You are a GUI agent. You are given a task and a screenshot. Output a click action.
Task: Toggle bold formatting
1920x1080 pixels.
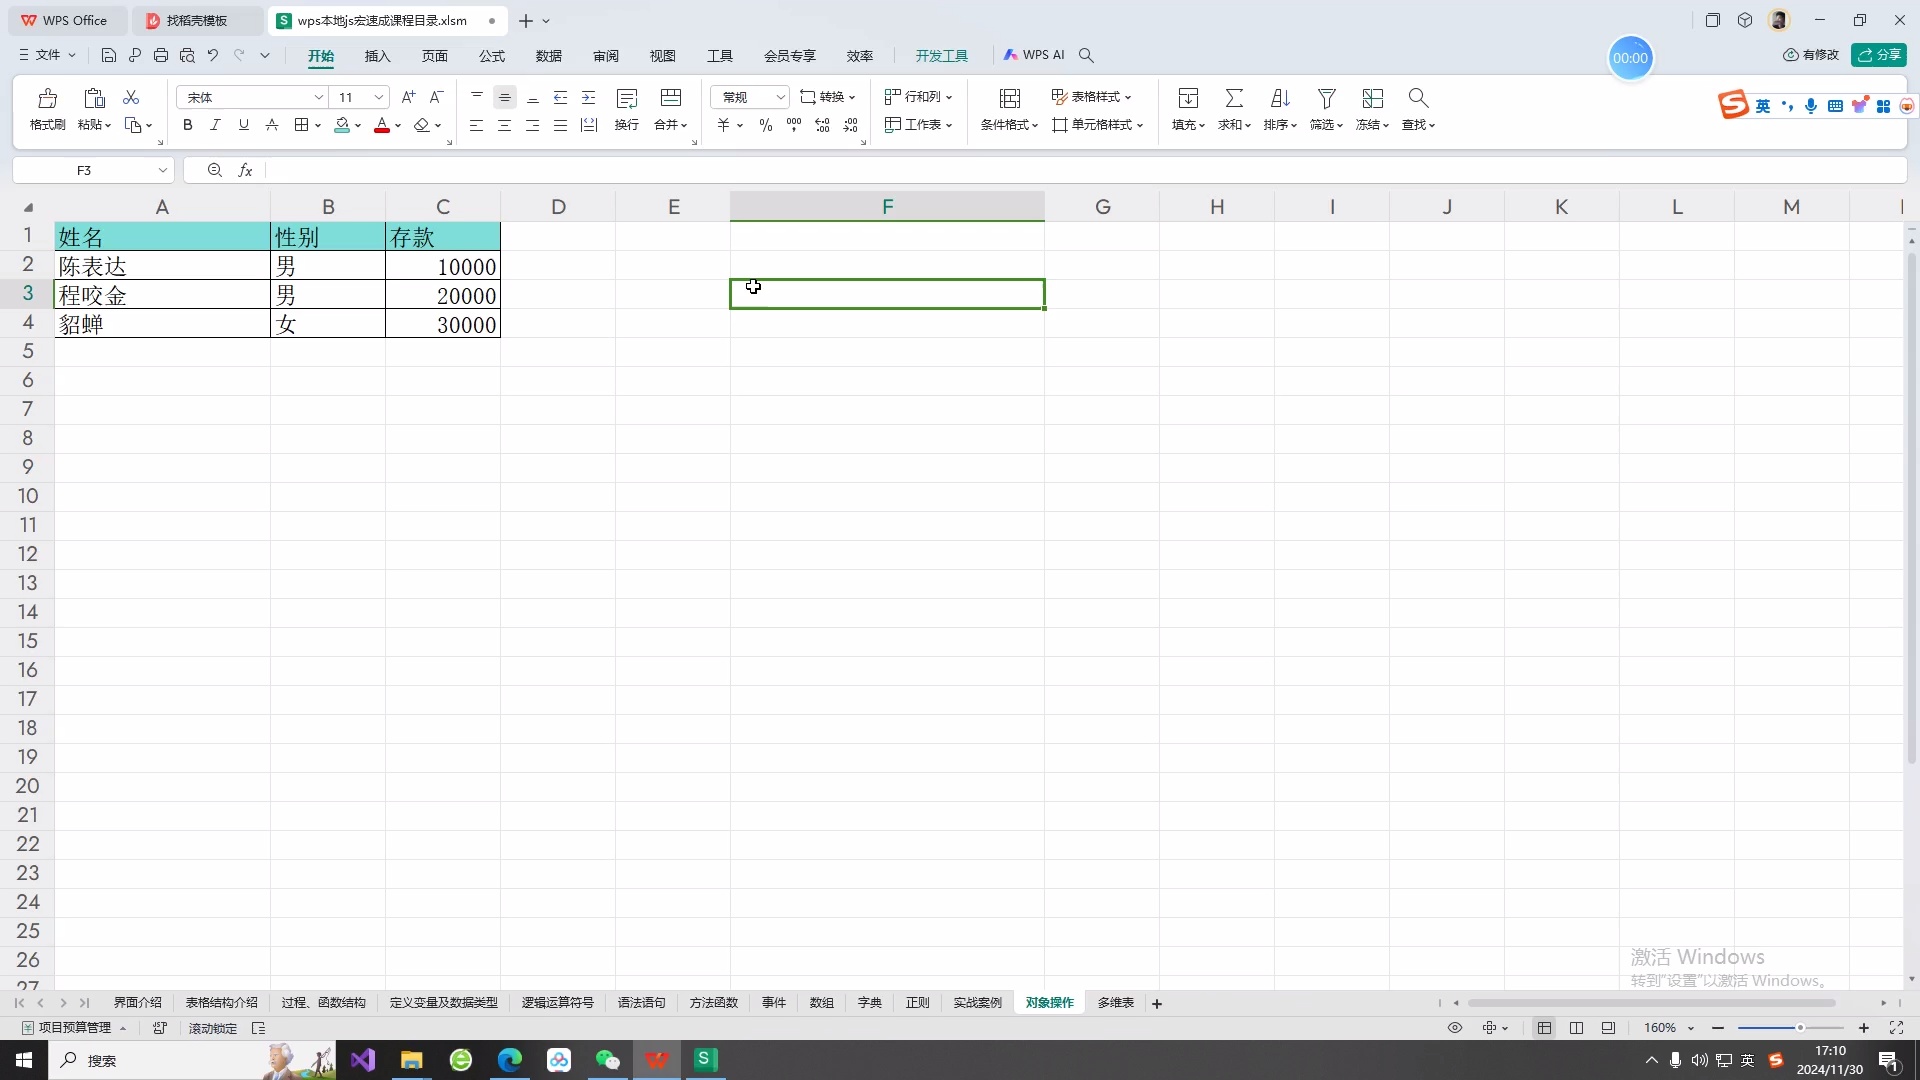point(187,125)
